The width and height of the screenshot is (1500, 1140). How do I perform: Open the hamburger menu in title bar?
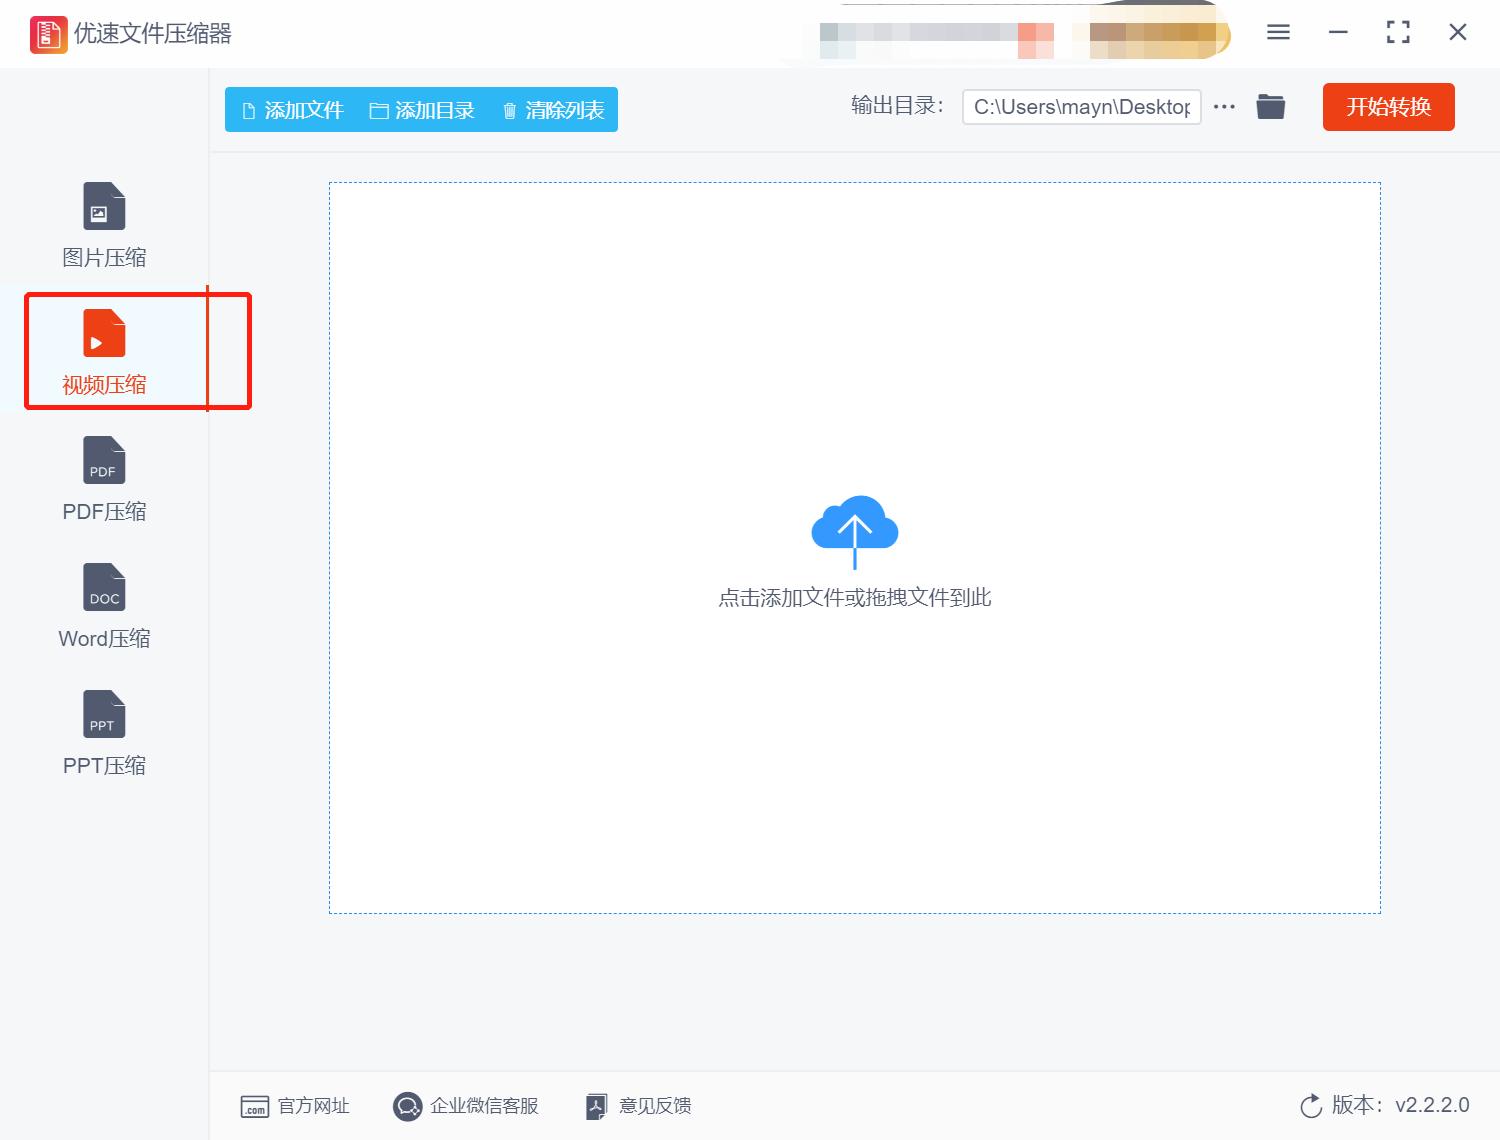1277,32
